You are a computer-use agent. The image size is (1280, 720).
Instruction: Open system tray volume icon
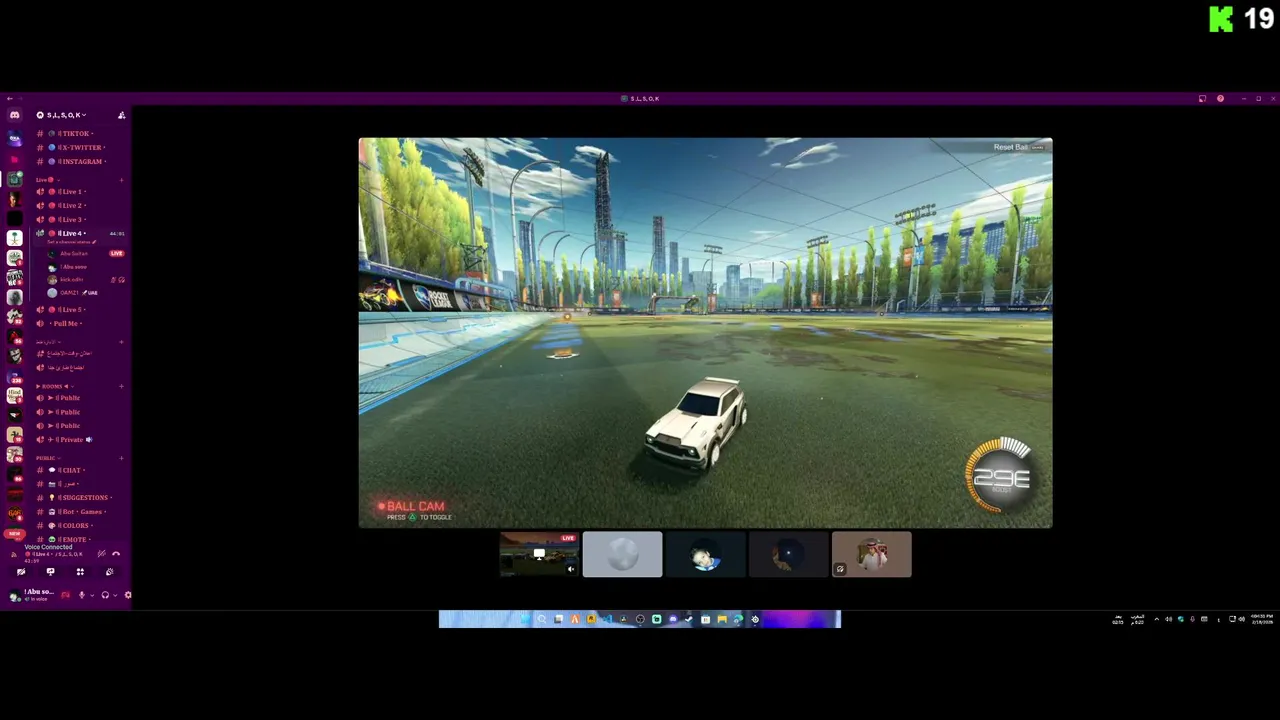coord(1242,619)
